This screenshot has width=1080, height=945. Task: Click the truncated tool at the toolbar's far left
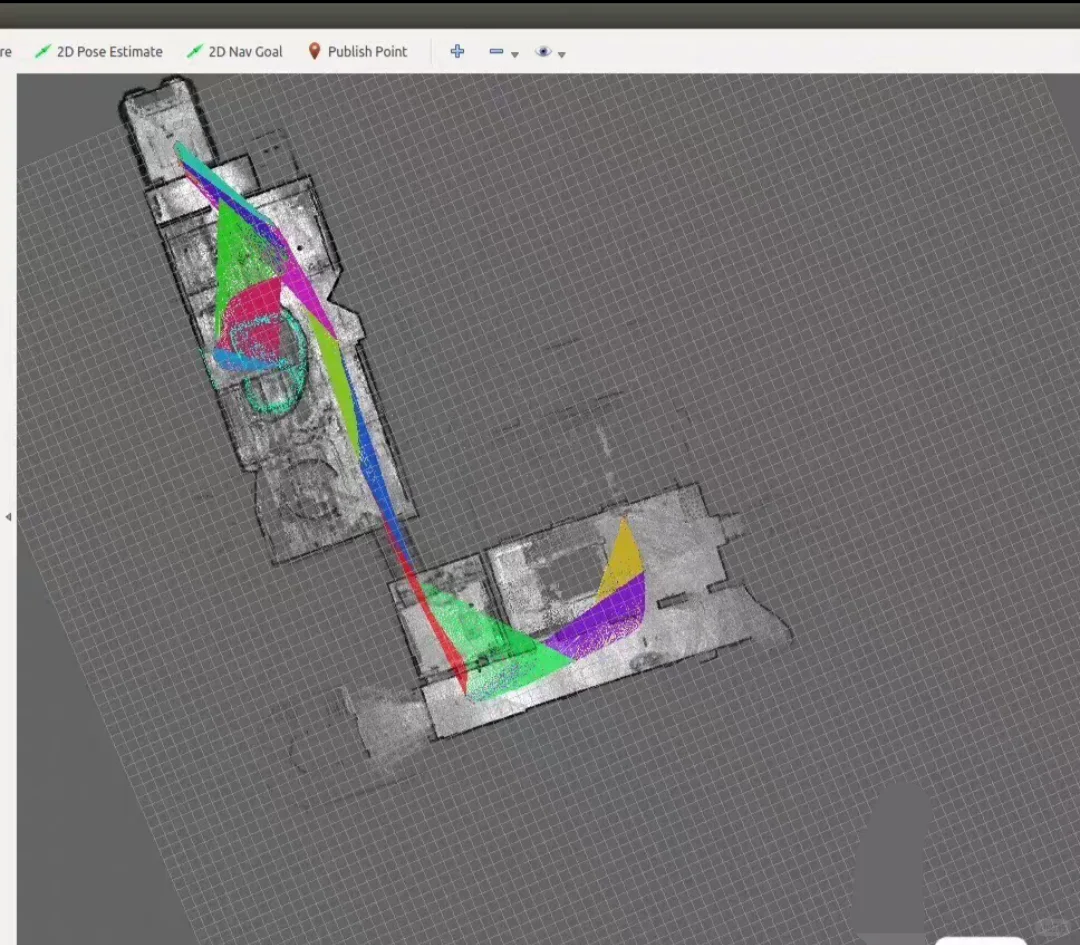5,51
